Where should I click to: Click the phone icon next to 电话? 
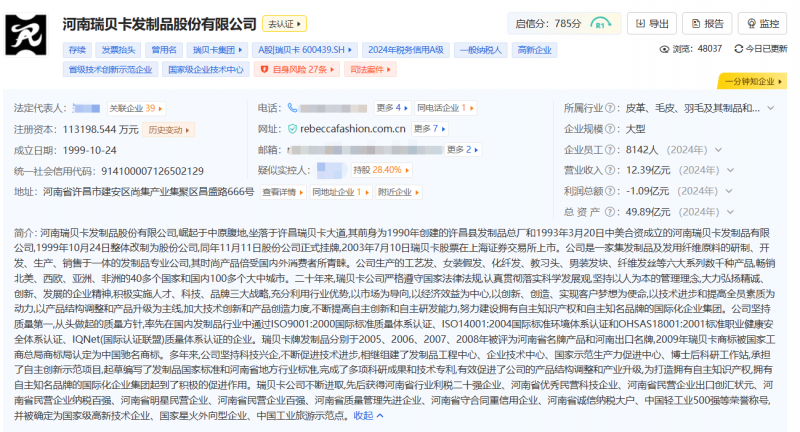(x=292, y=108)
